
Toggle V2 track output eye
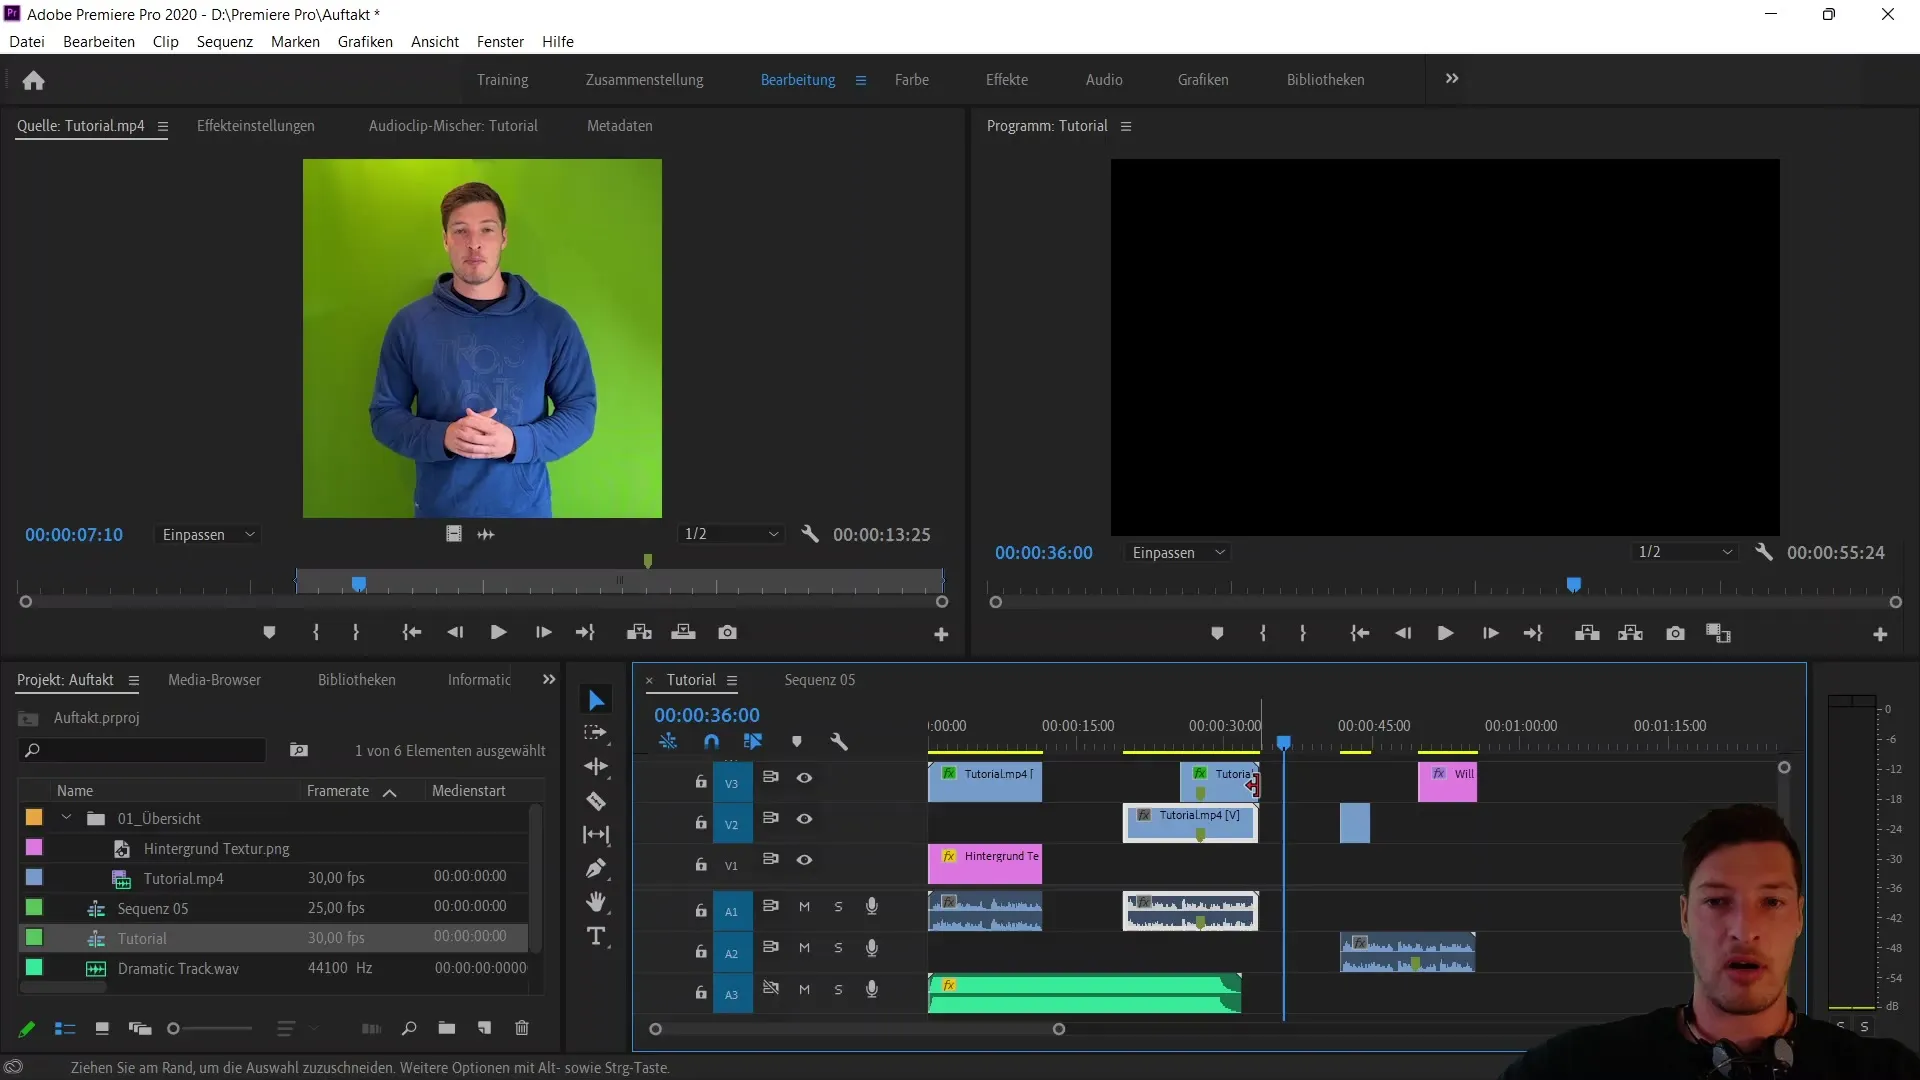[804, 819]
